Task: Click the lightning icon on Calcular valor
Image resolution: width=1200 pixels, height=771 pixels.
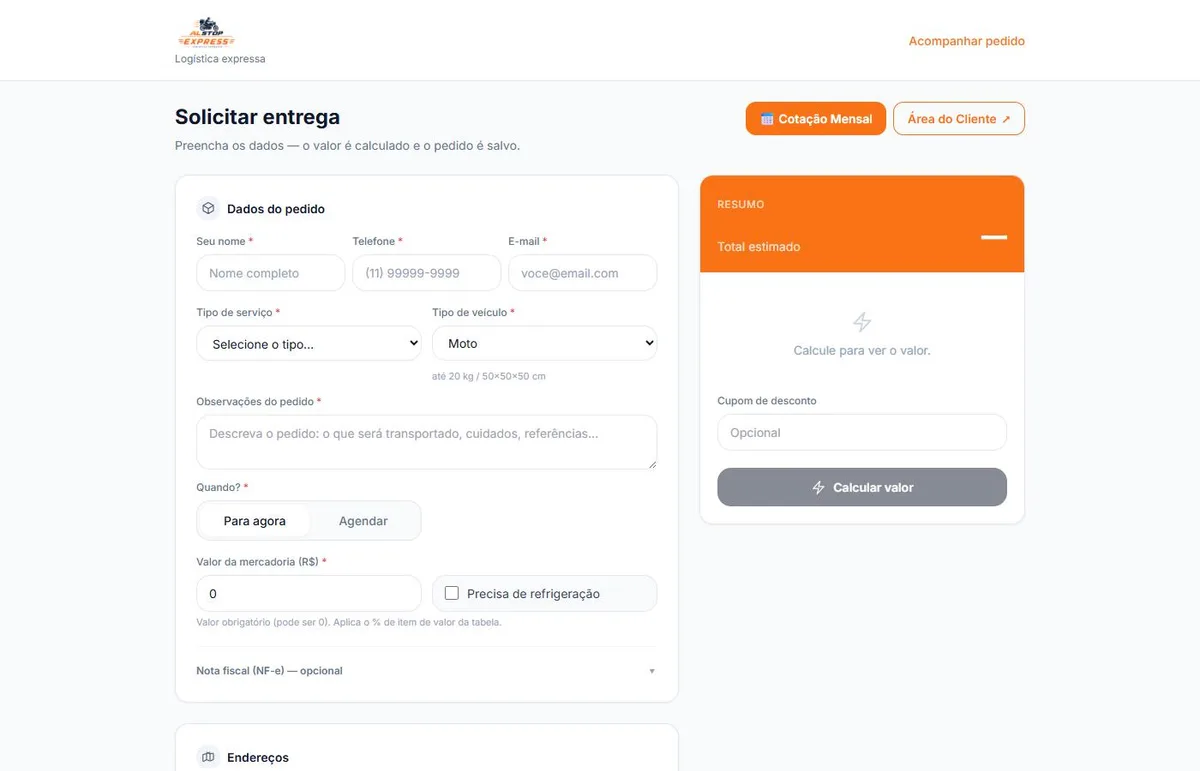Action: [818, 487]
